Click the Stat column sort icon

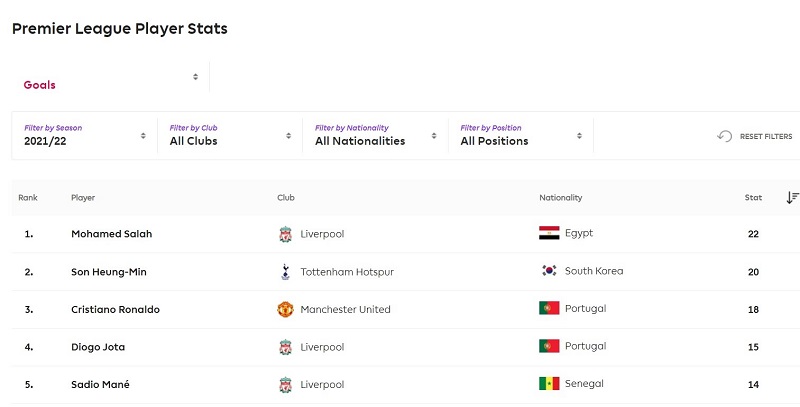tap(792, 198)
